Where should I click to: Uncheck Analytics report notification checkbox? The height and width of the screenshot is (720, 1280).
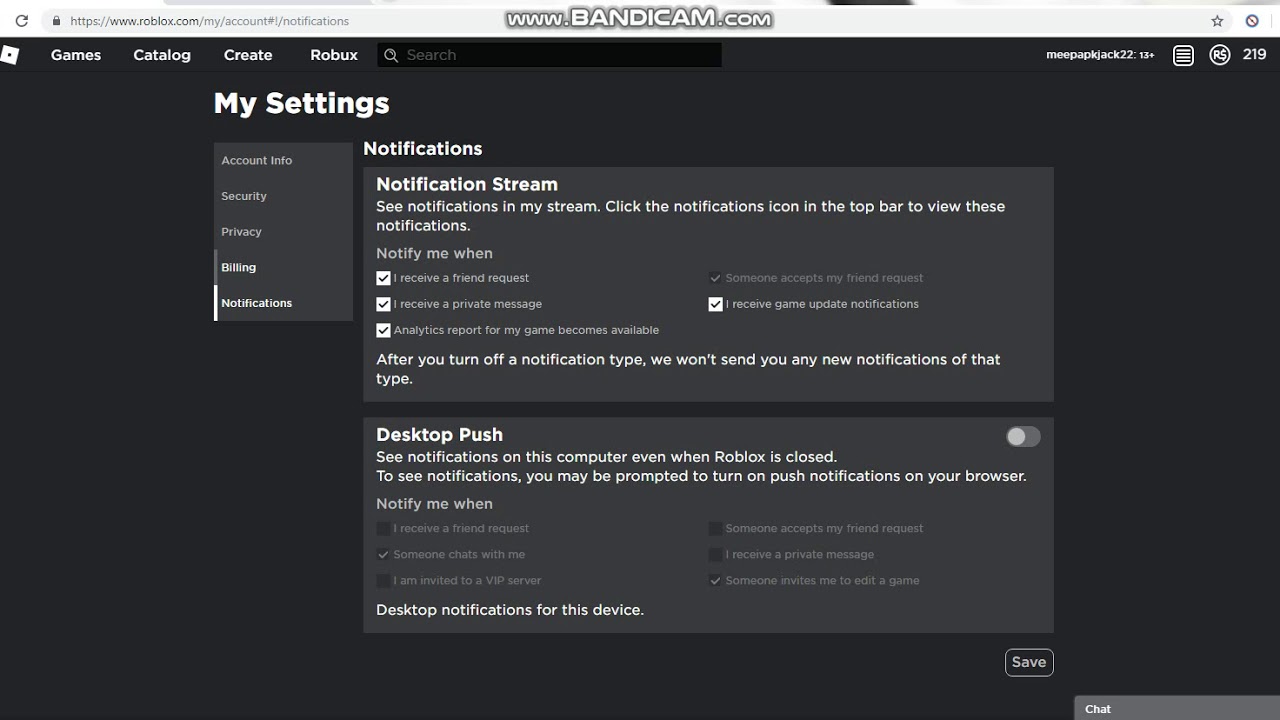[x=383, y=330]
